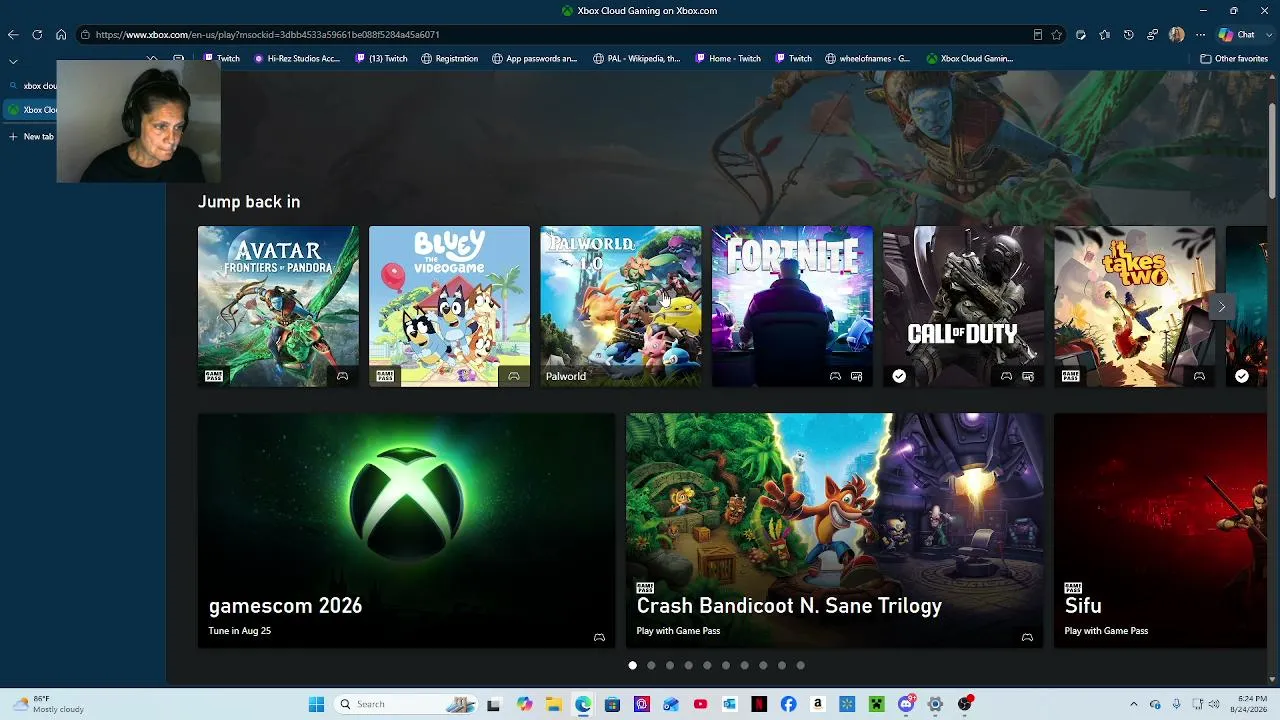Click the controller icon on the Crash Bandicoot banner
Image resolution: width=1280 pixels, height=720 pixels.
tap(1027, 637)
